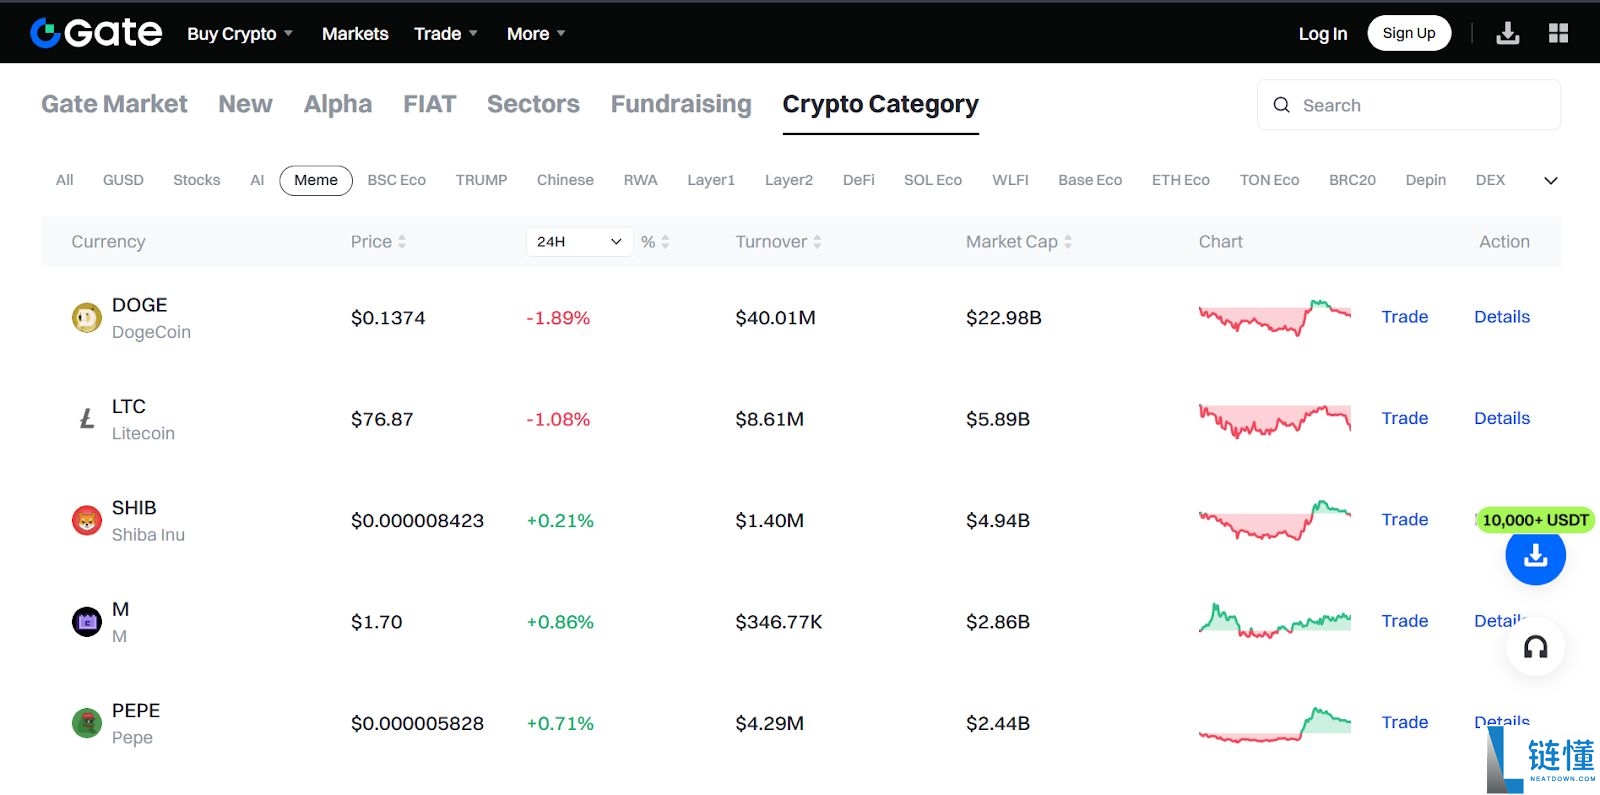Open the grid apps menu icon
The height and width of the screenshot is (795, 1600).
point(1558,33)
